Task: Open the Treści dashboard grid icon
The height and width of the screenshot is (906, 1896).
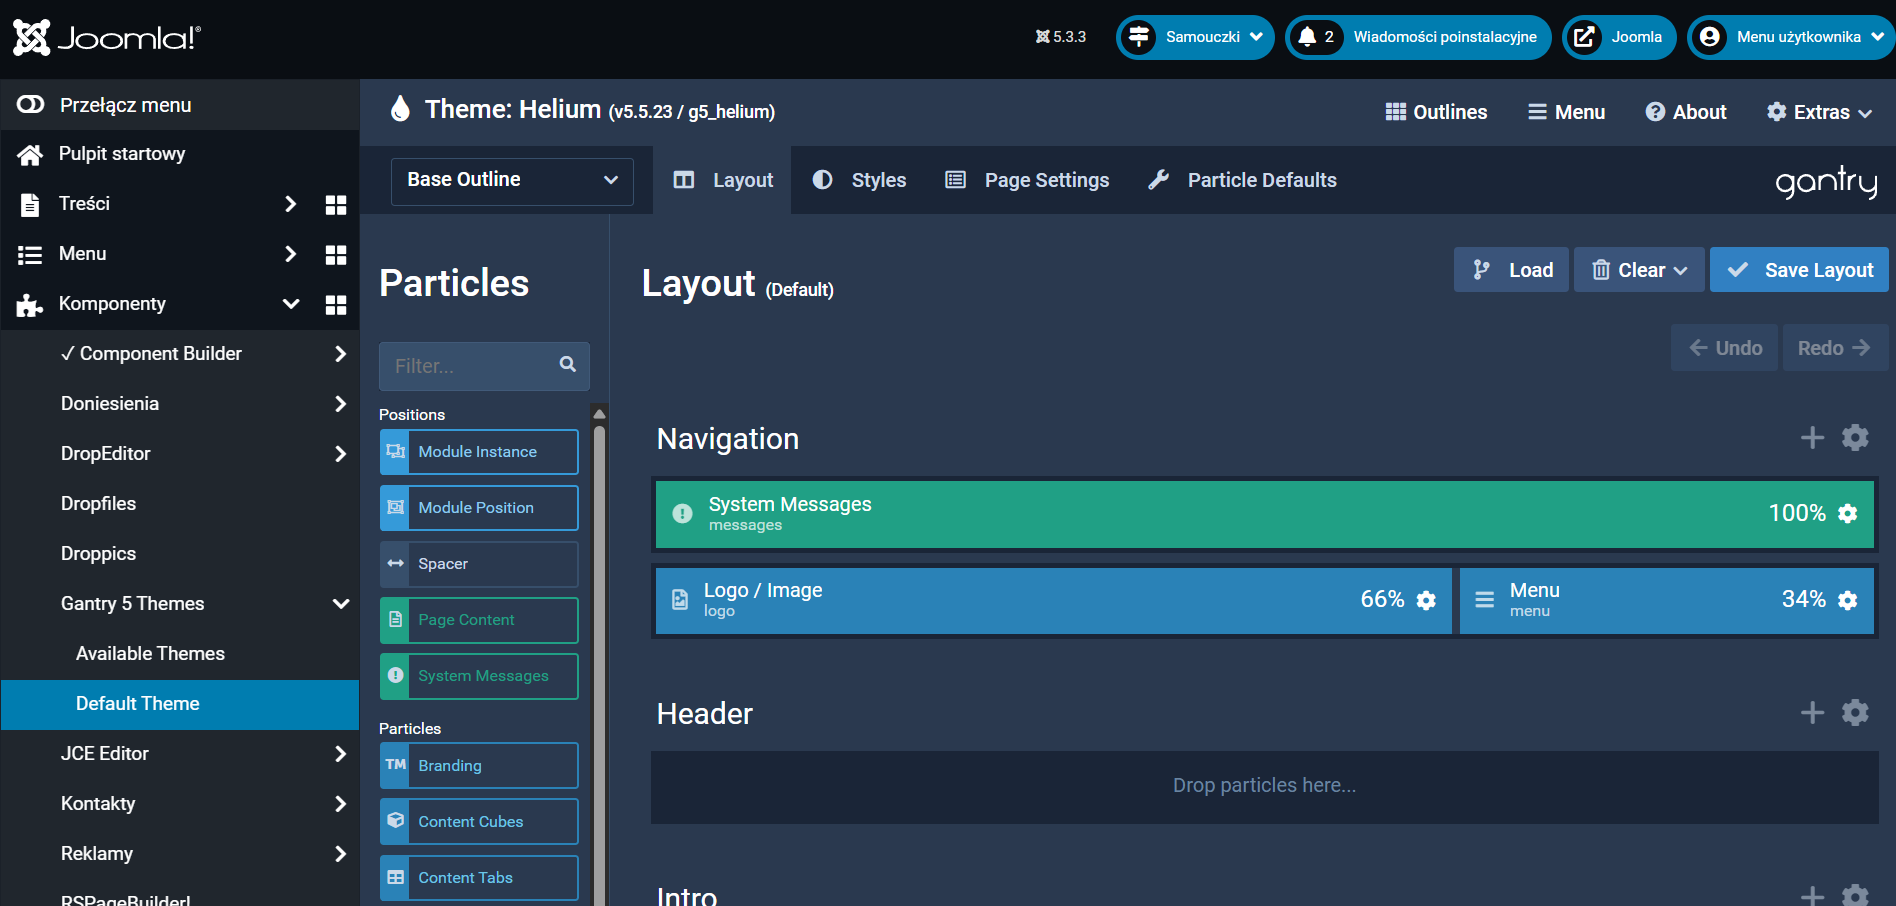Action: [336, 204]
